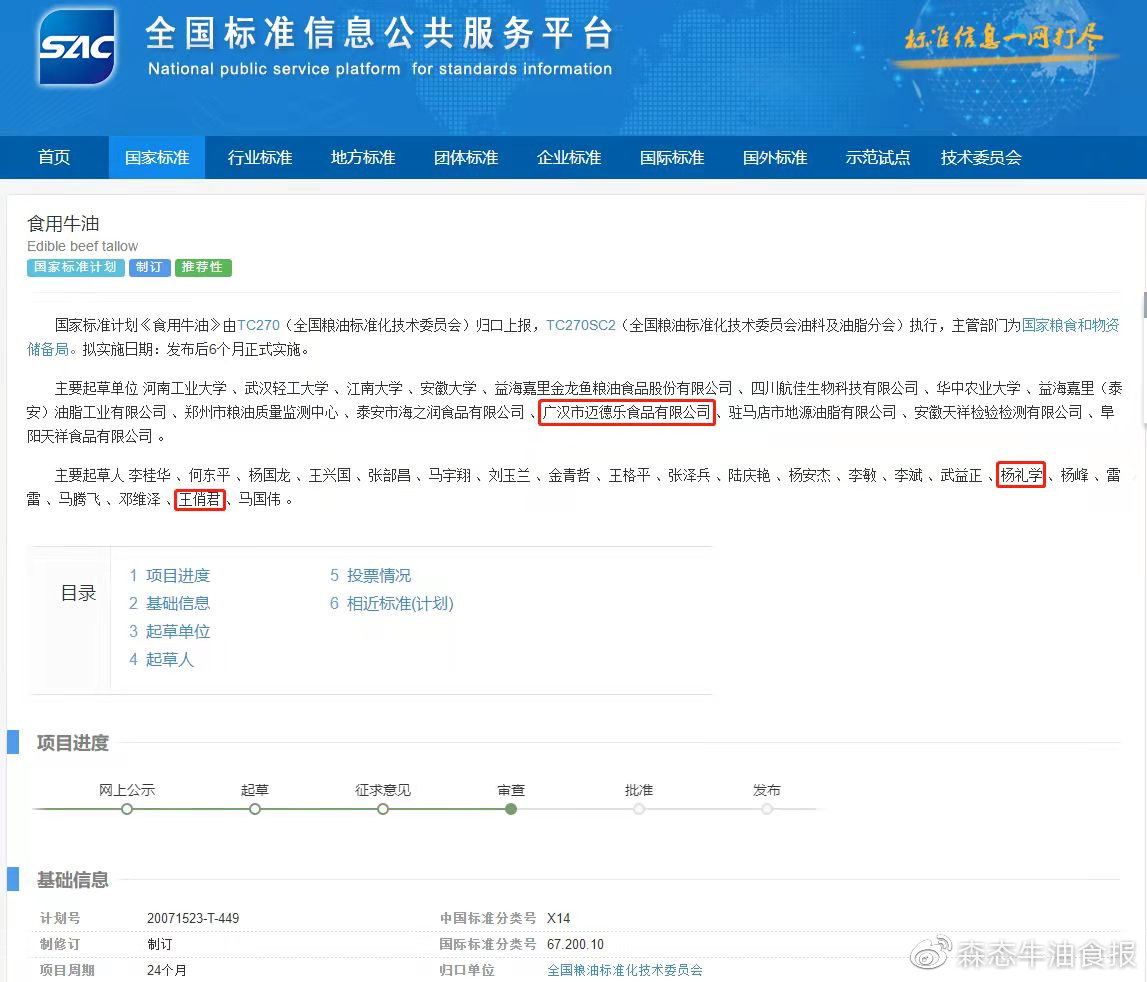Screen dimensions: 1147x982
Task: Open the 技术委员会 tab
Action: click(x=981, y=157)
